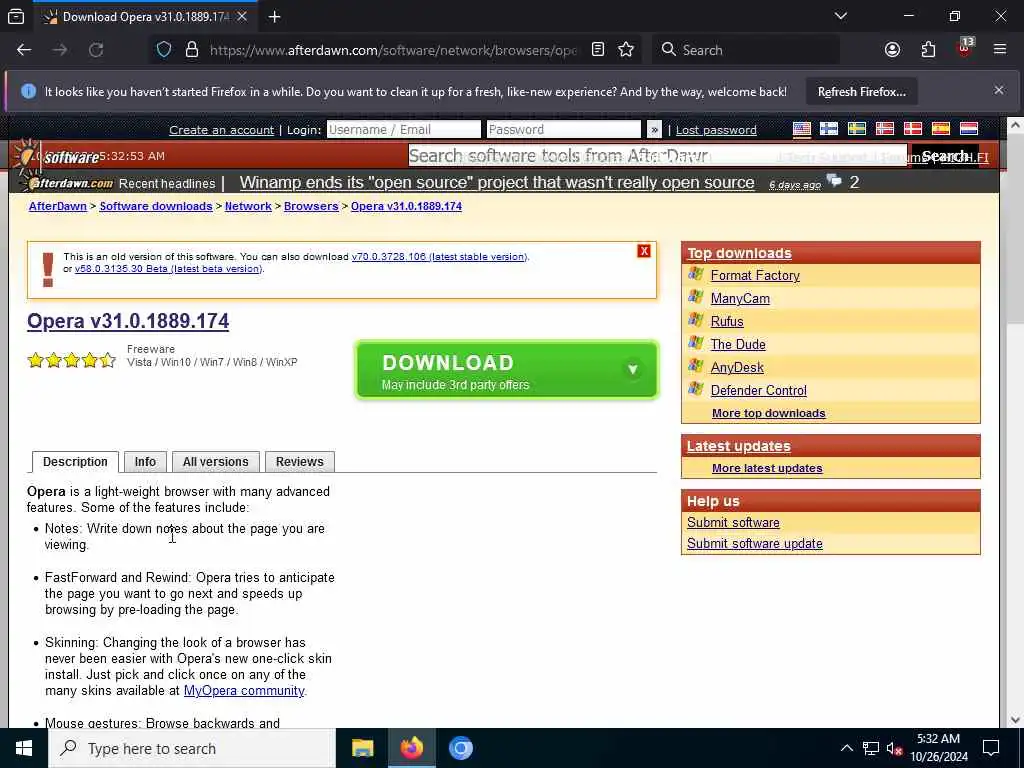Go to Software downloads breadcrumb

tap(155, 206)
